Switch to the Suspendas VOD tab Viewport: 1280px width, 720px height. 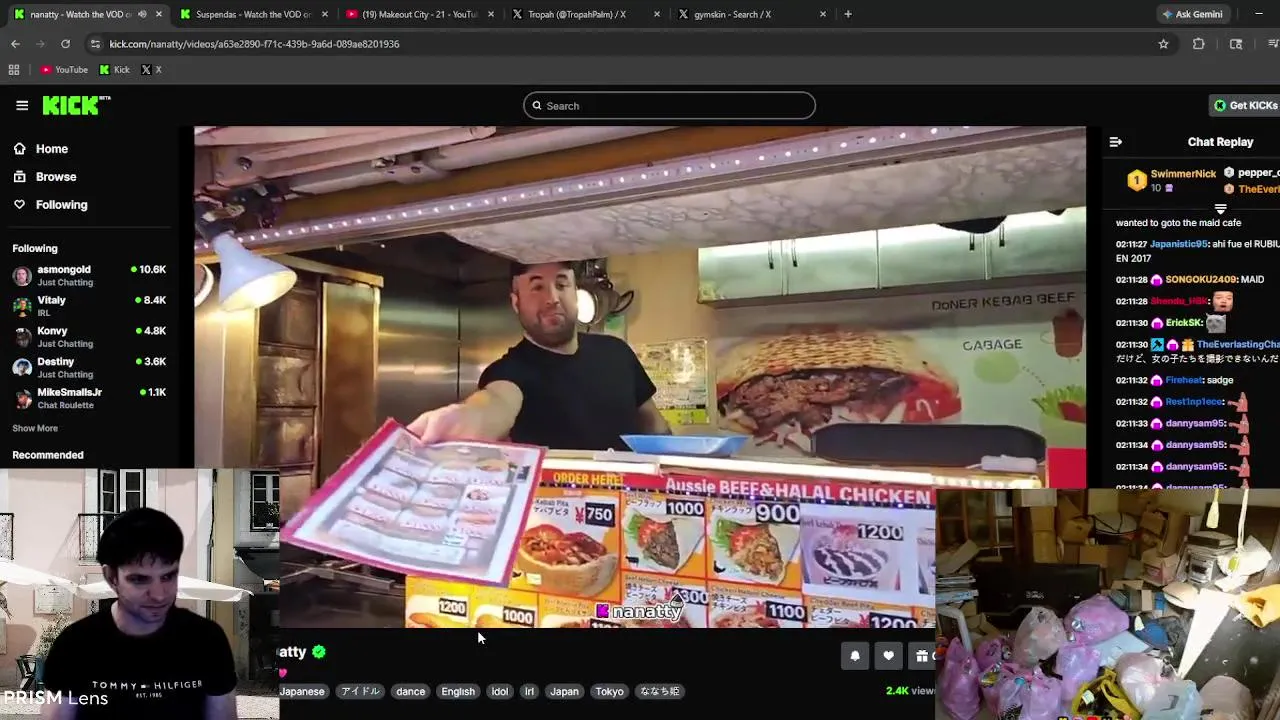point(254,14)
